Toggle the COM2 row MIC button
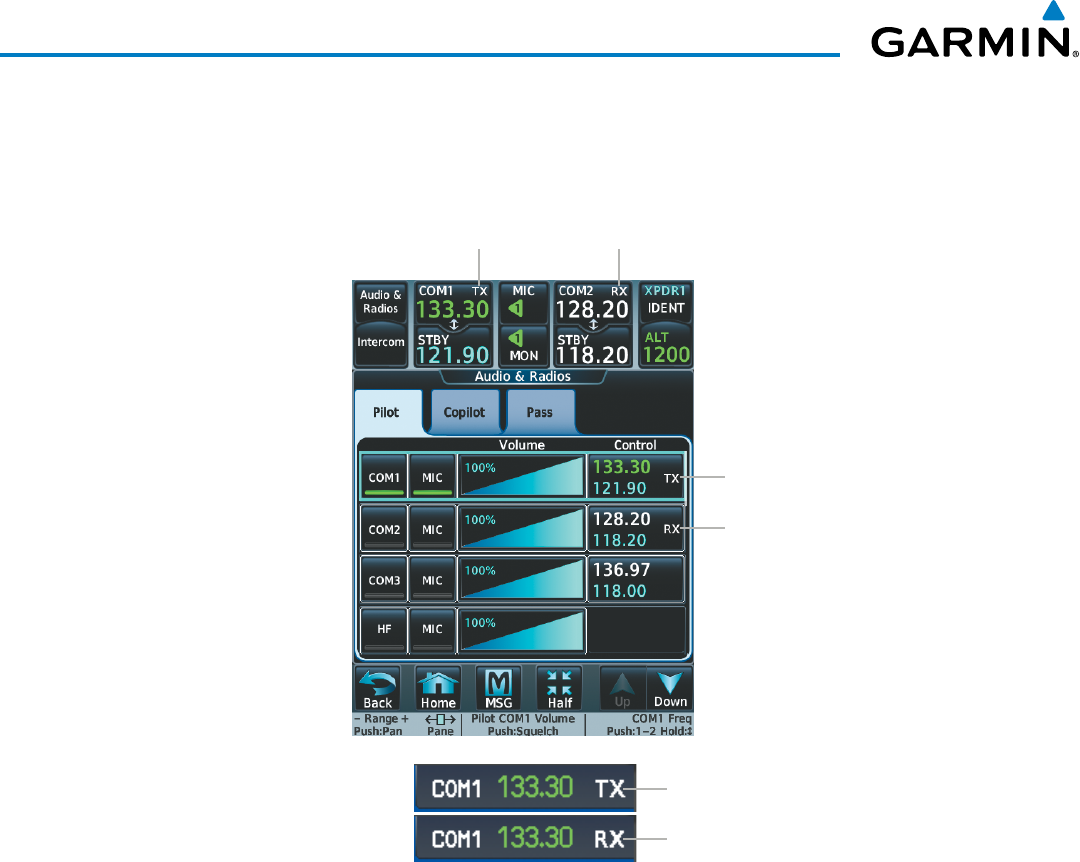This screenshot has height=862, width=1080. coord(432,529)
